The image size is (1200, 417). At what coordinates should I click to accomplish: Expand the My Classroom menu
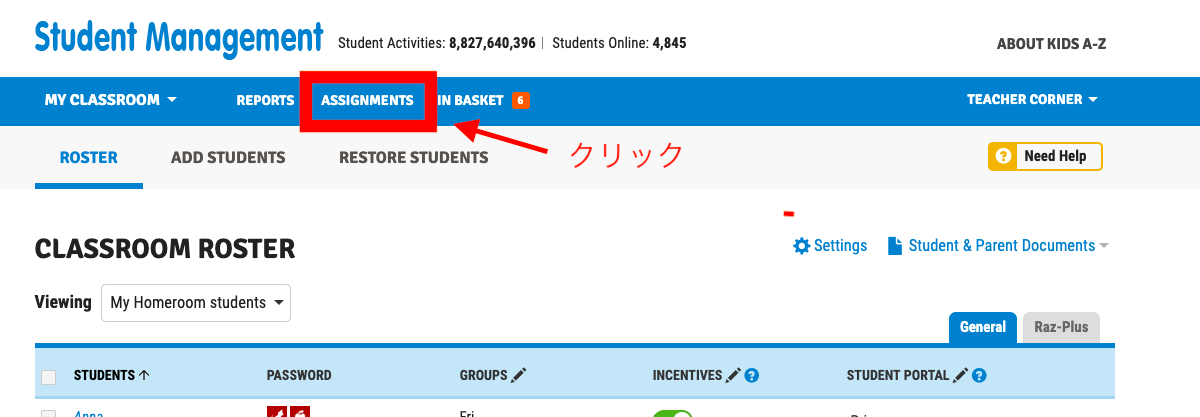tap(110, 100)
